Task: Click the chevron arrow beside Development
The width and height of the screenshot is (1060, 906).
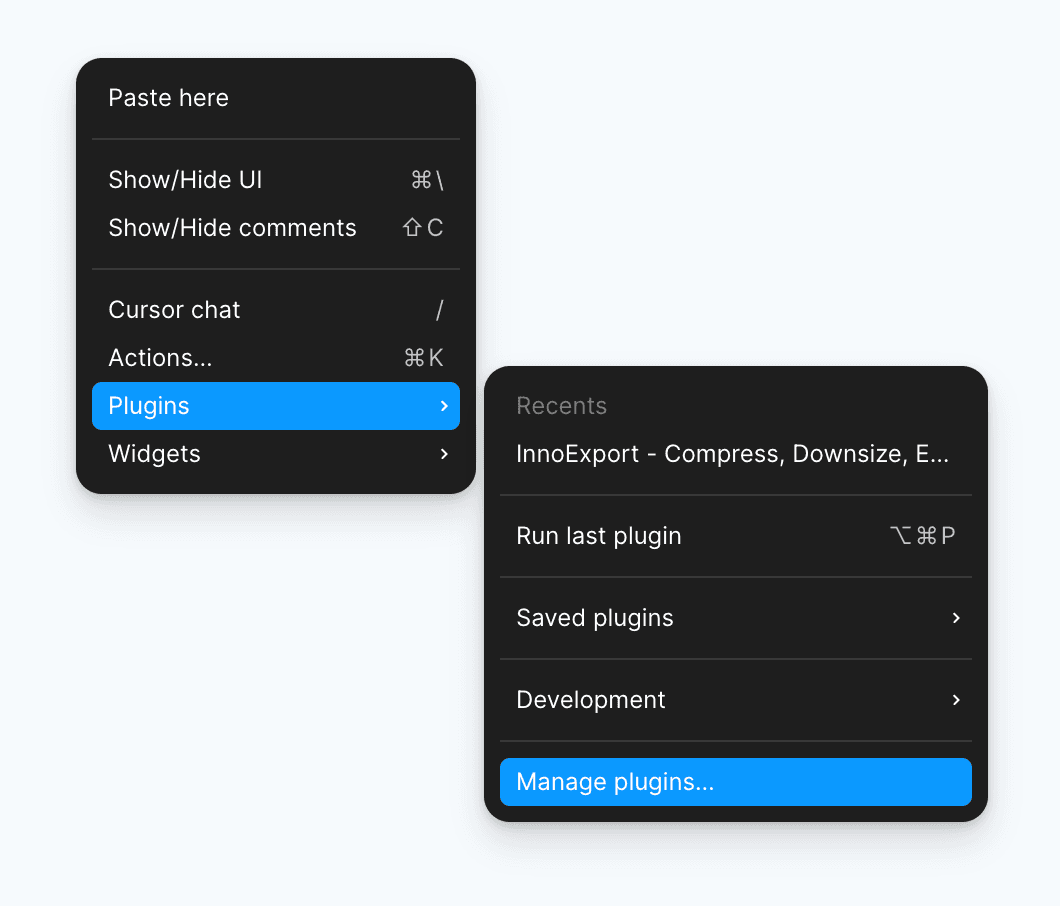Action: 956,700
